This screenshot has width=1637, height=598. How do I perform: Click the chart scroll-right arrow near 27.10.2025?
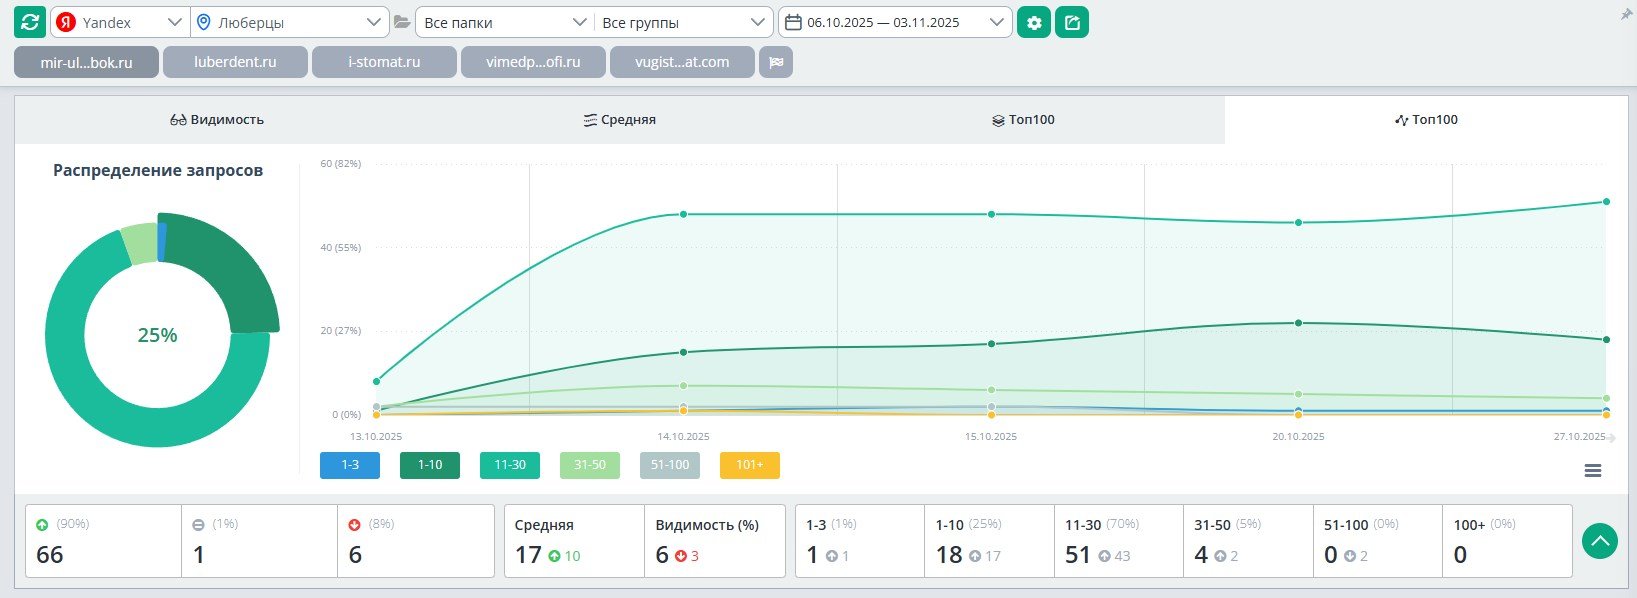tap(1611, 438)
